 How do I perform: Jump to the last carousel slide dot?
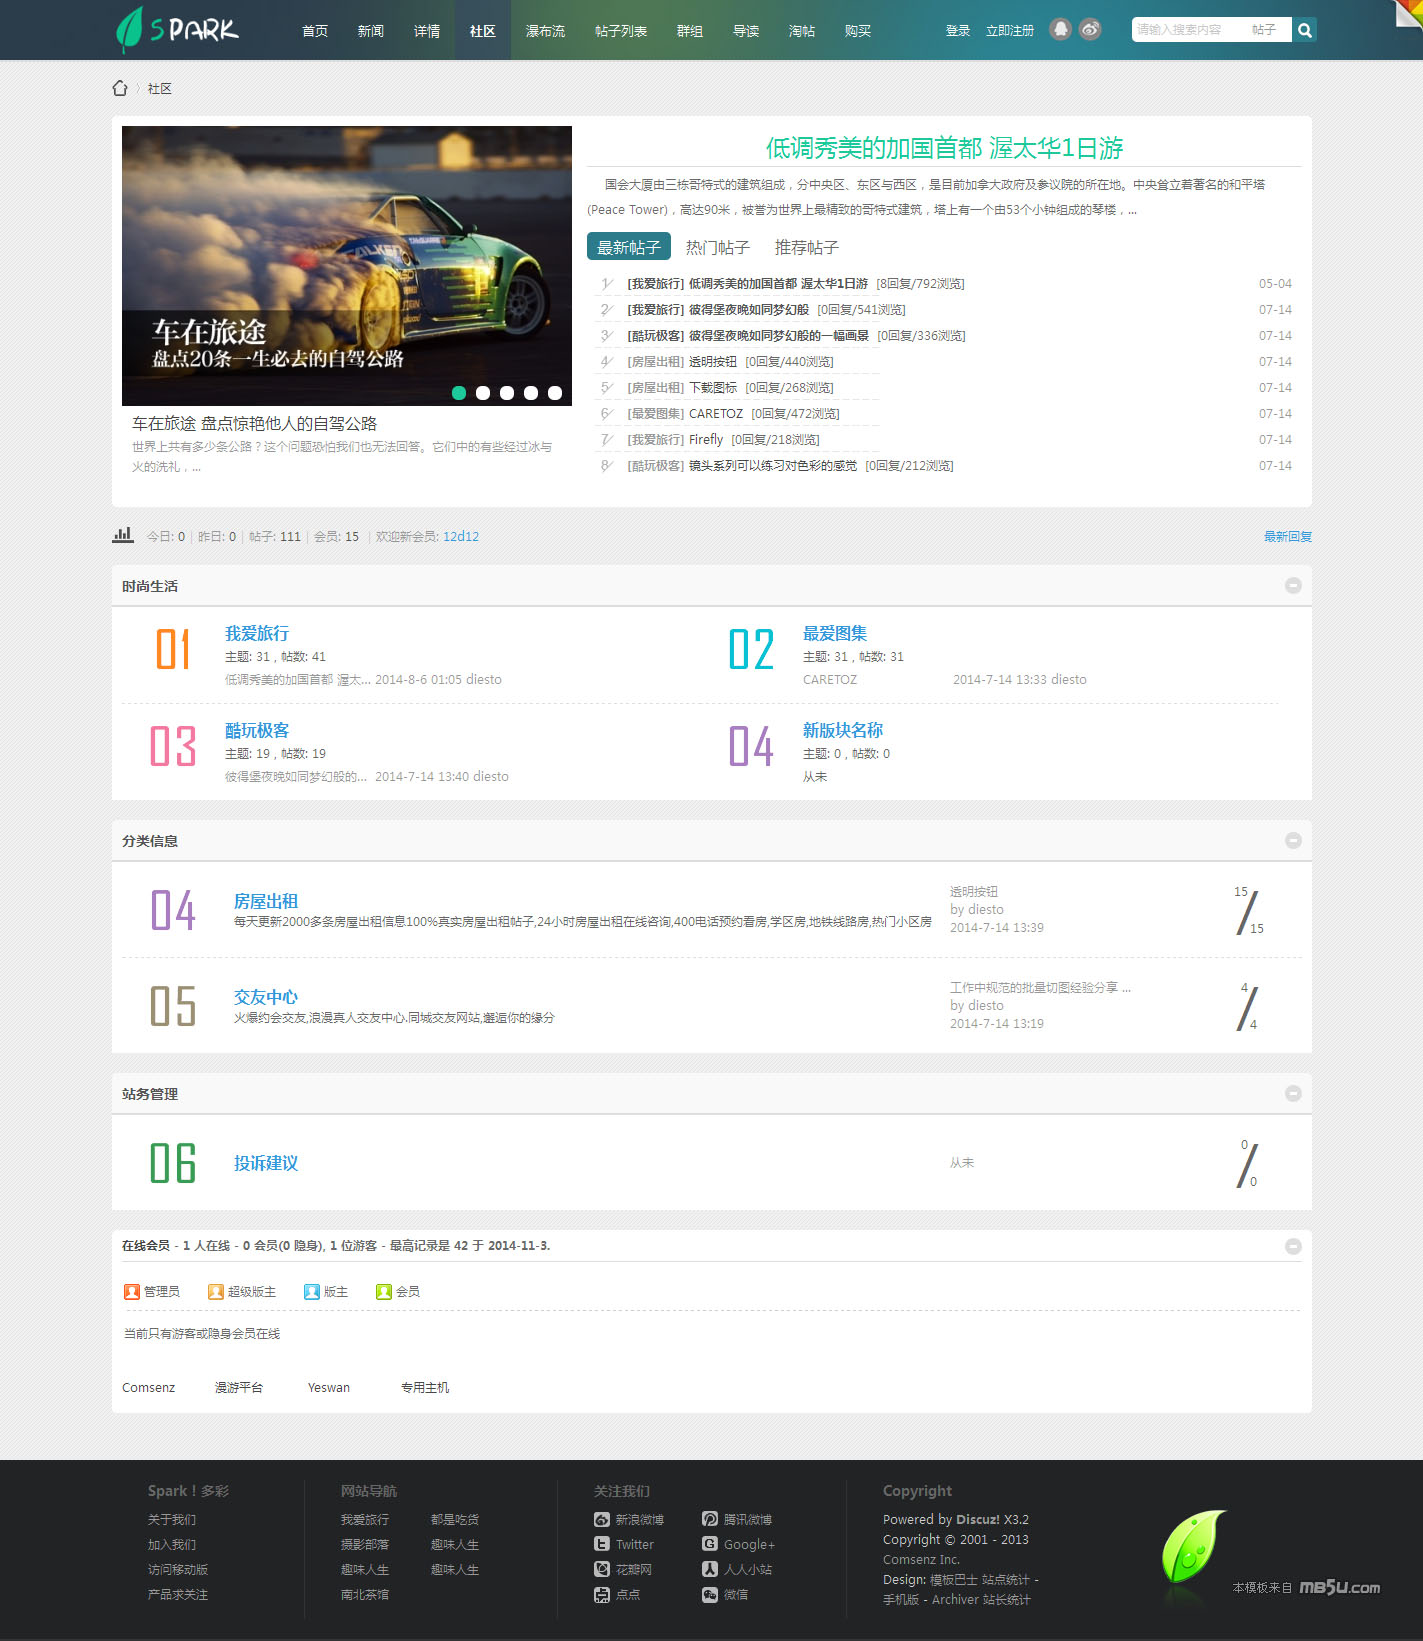click(x=555, y=393)
